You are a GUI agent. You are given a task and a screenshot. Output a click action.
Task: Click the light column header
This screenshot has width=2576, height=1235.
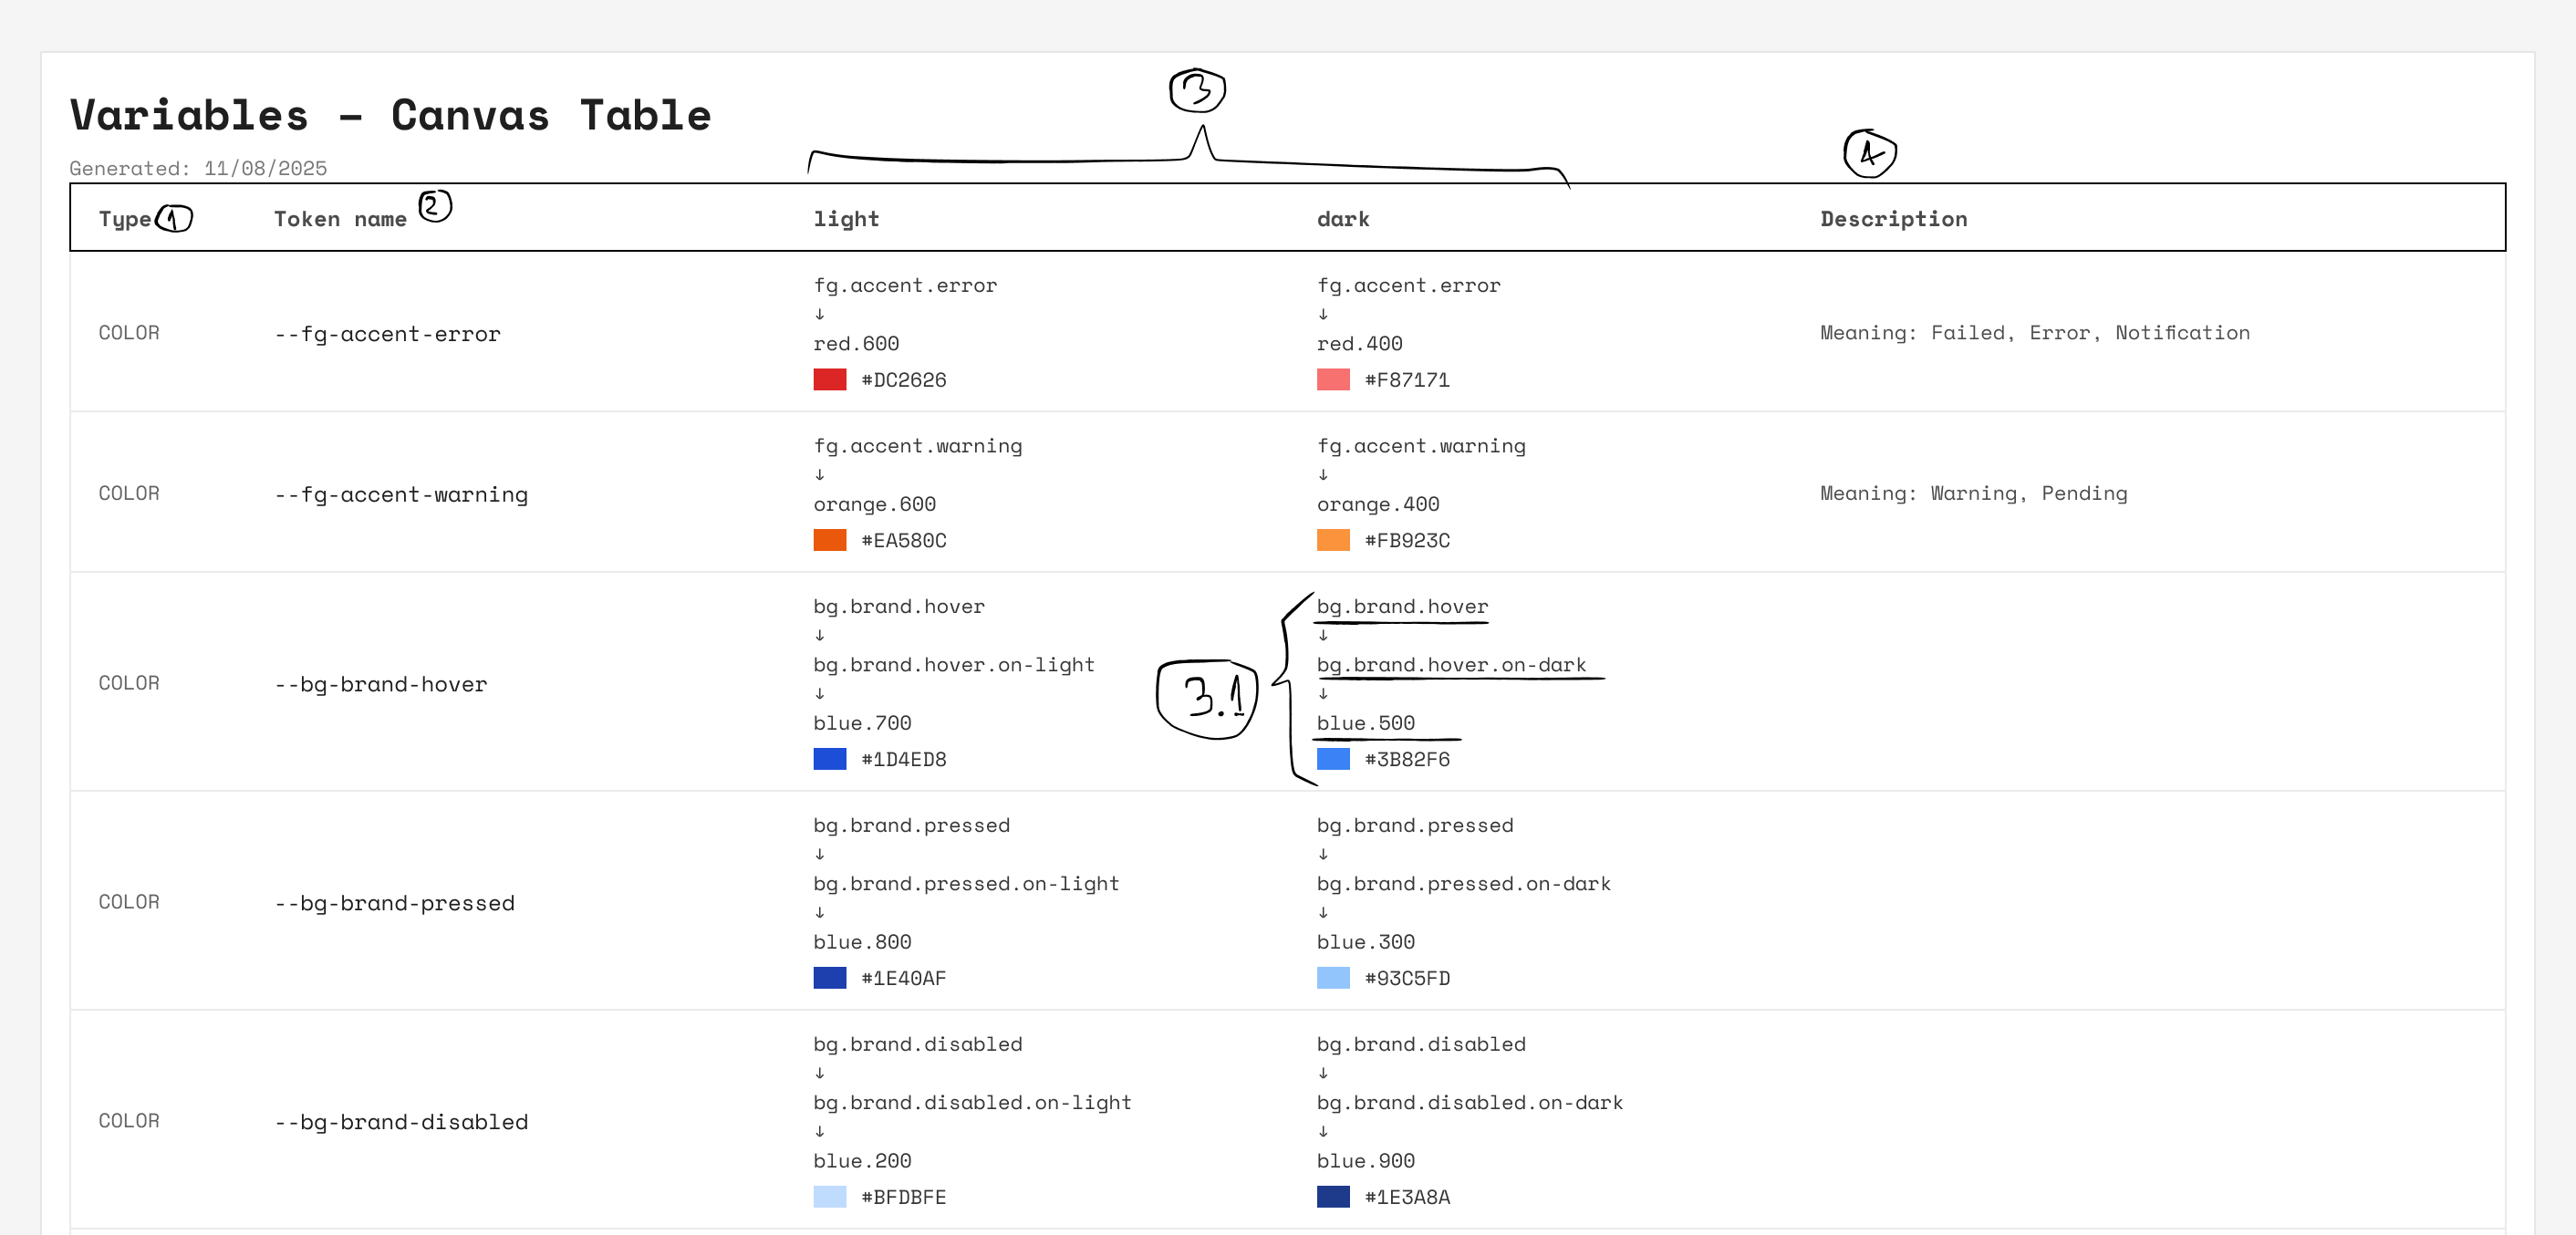(846, 219)
